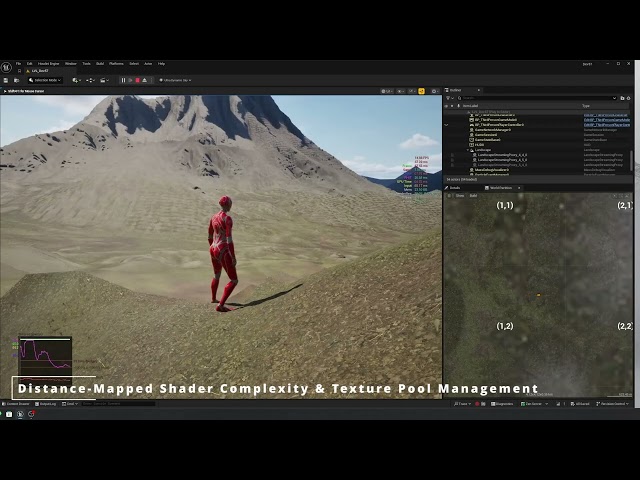This screenshot has height=480, width=640.
Task: Click the yellow player marker on minimap
Action: pos(539,295)
